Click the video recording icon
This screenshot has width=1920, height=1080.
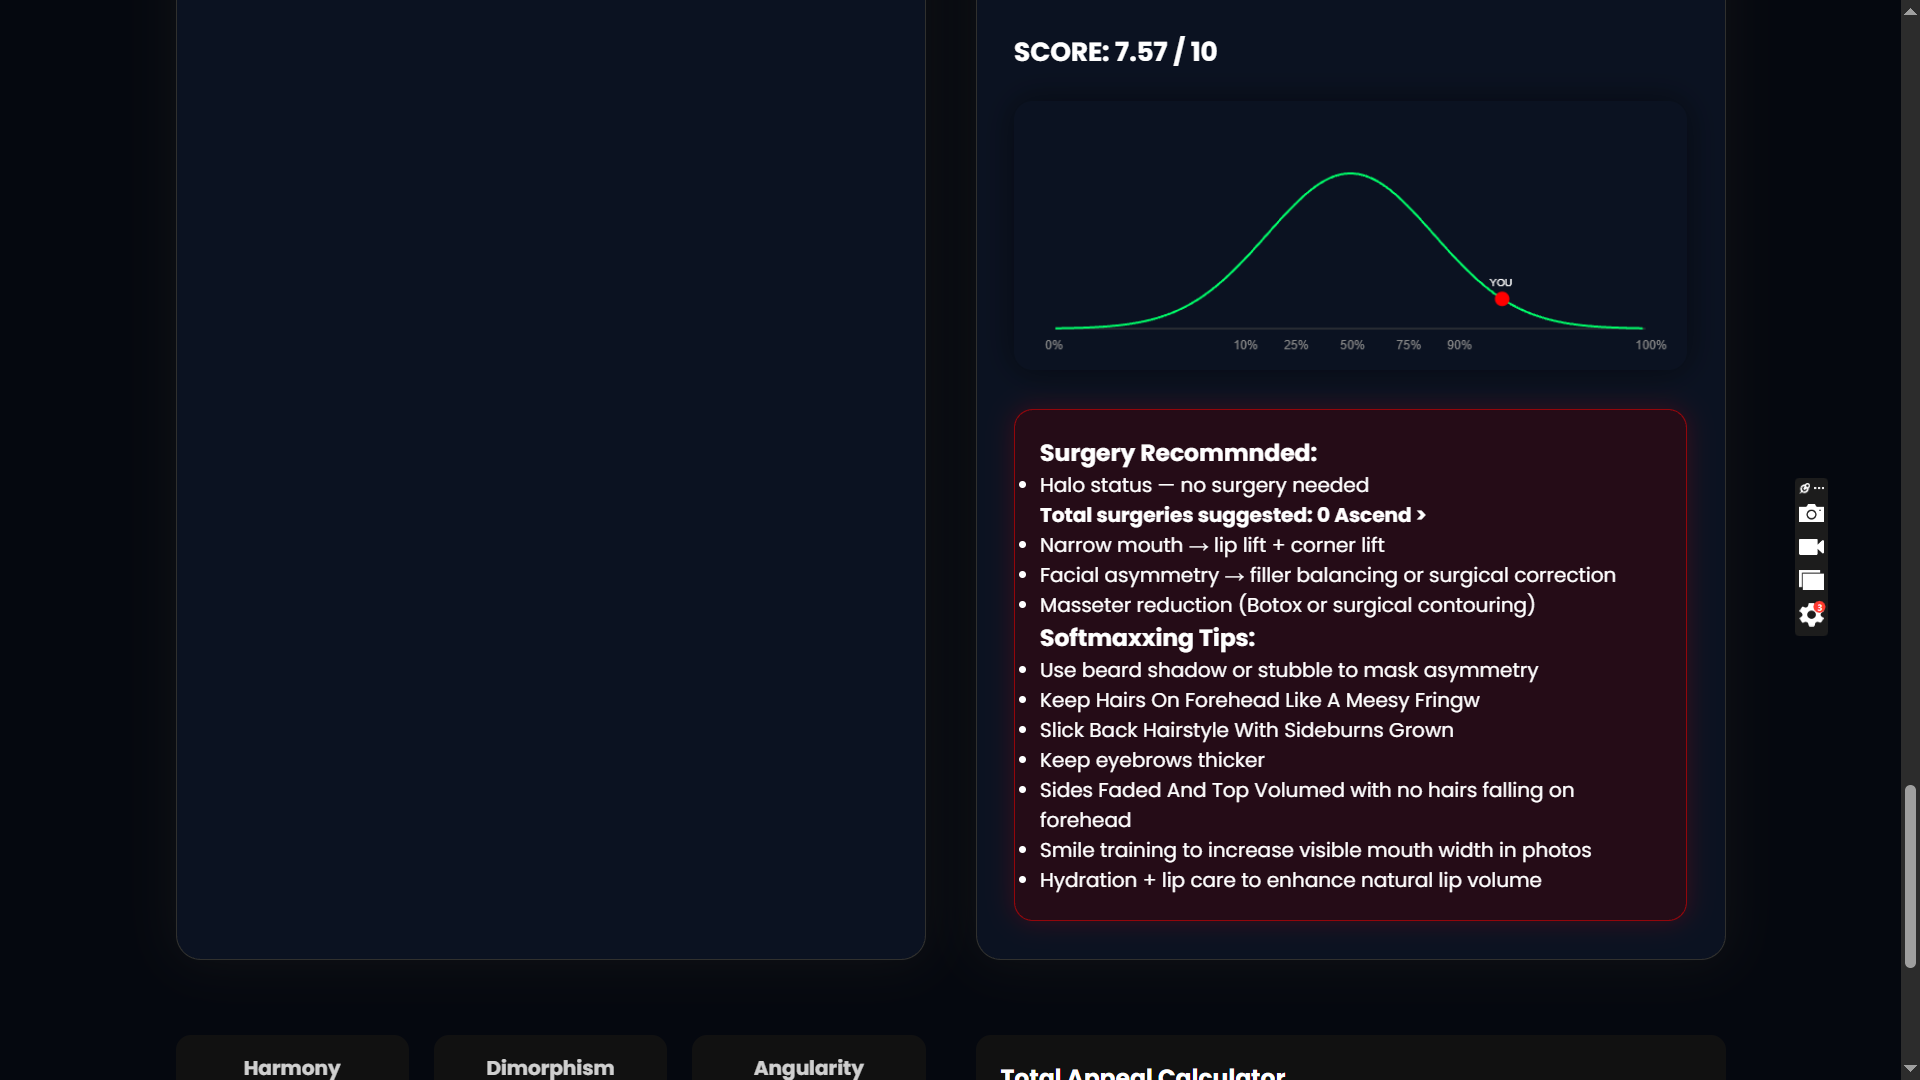click(x=1811, y=547)
